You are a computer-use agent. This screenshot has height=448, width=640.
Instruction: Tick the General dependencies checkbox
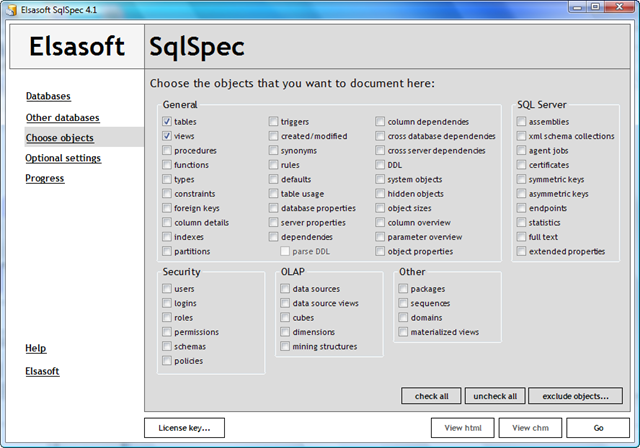click(x=273, y=237)
